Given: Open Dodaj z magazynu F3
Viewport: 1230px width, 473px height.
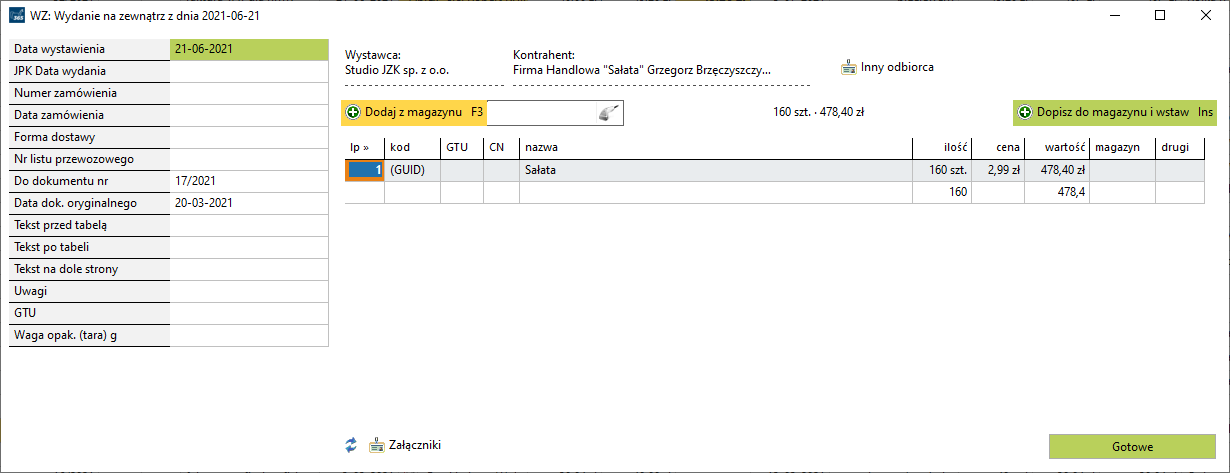Looking at the screenshot, I should tap(414, 113).
